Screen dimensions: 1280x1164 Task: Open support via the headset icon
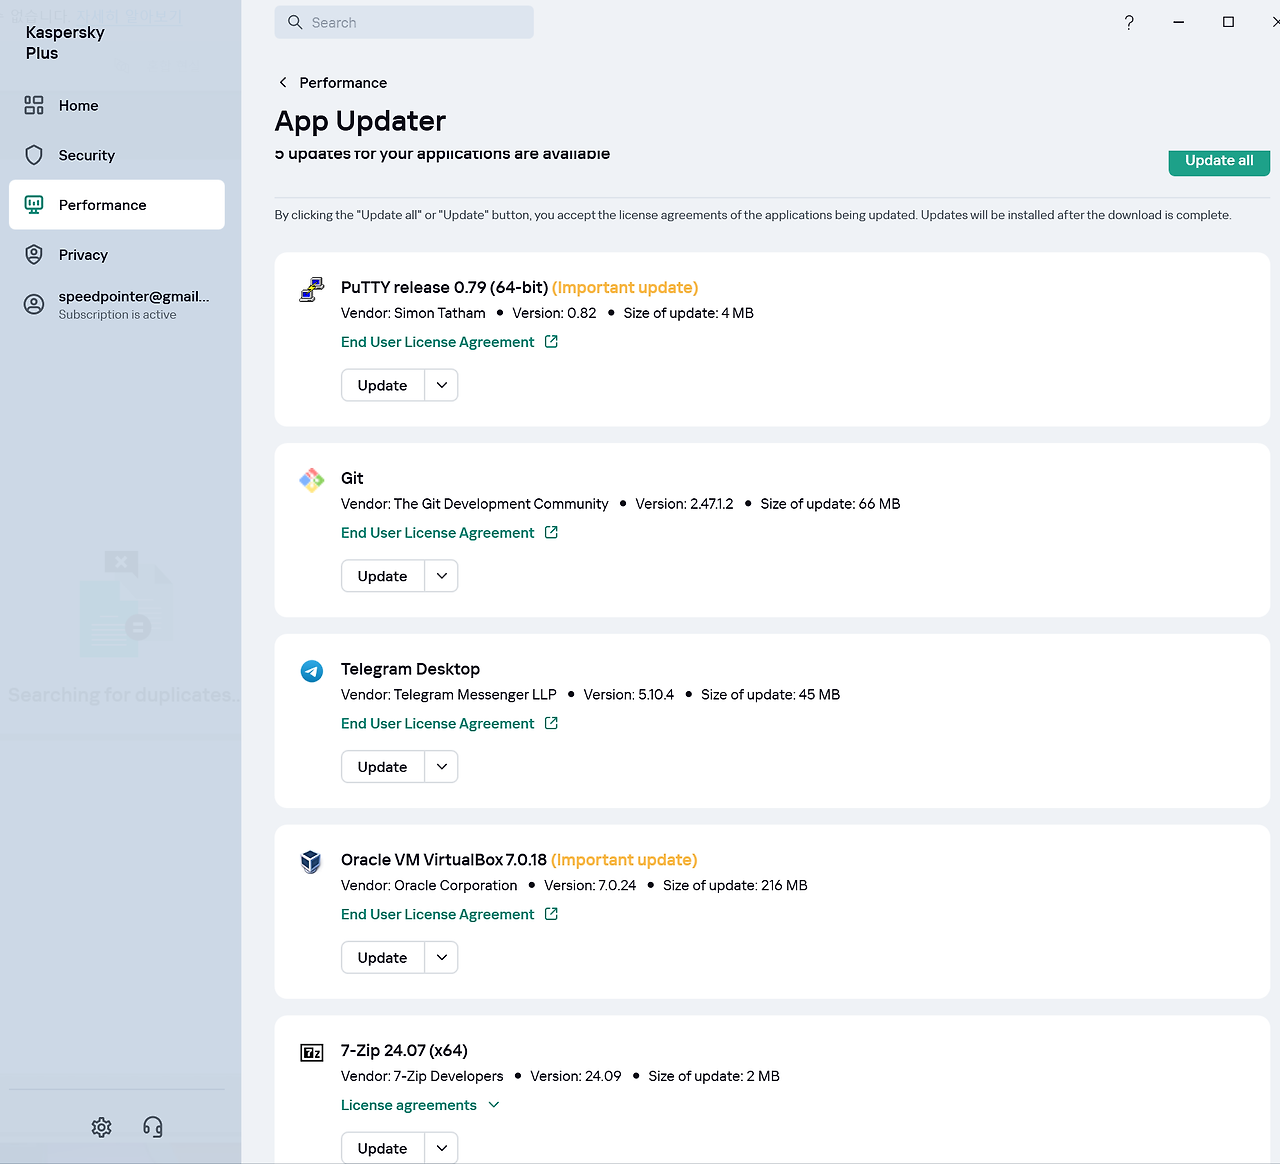click(x=153, y=1127)
